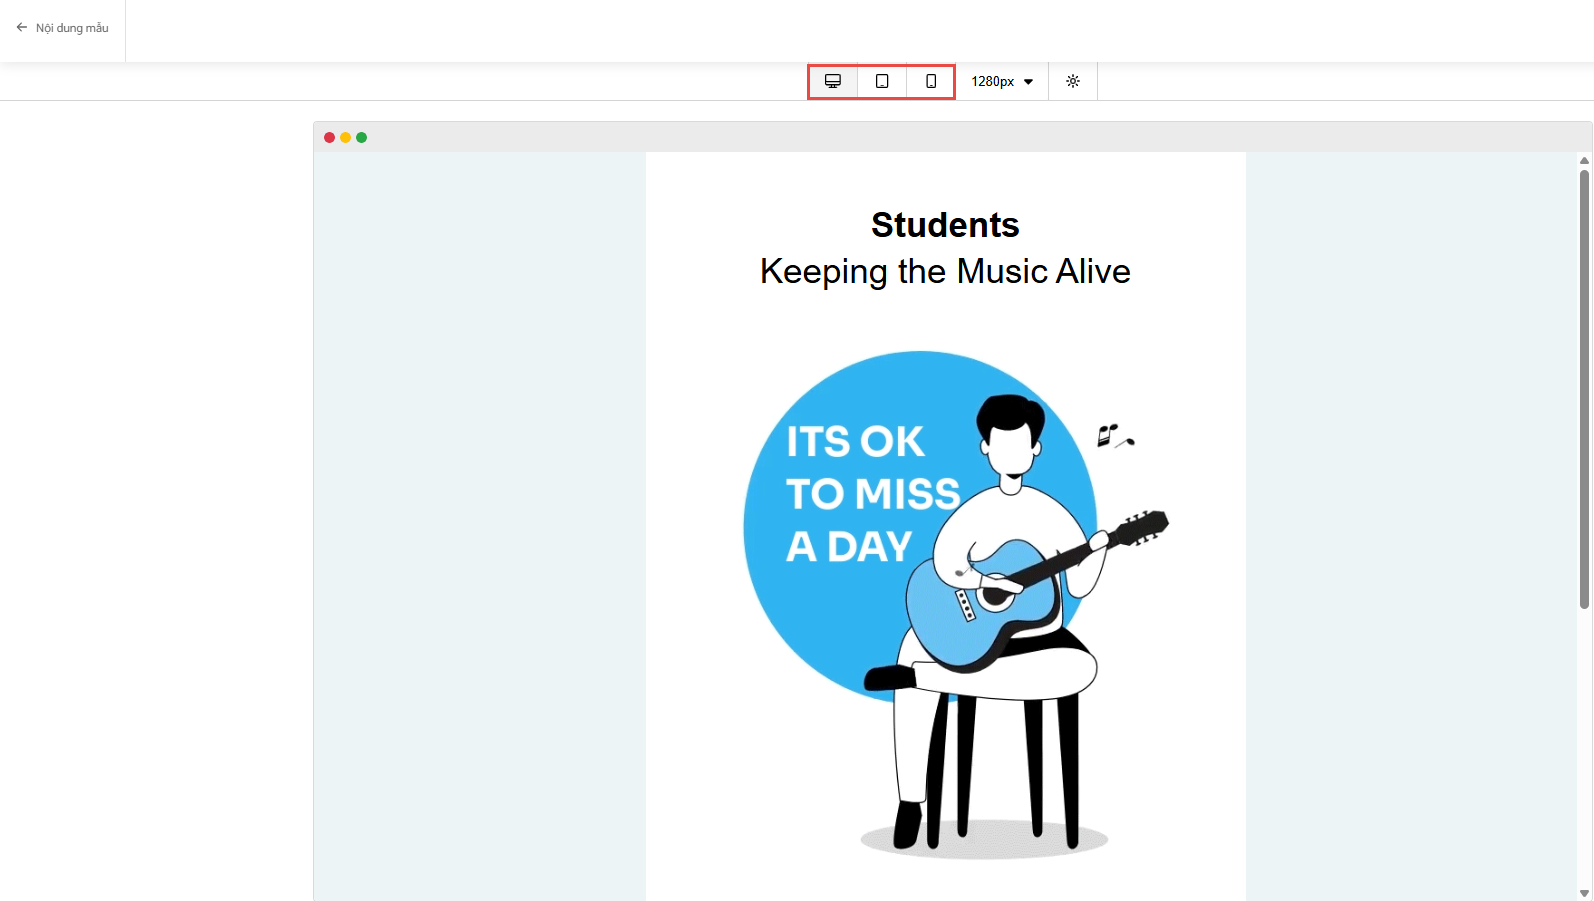Click the yellow dot in preview window
1594x901 pixels.
pos(345,138)
